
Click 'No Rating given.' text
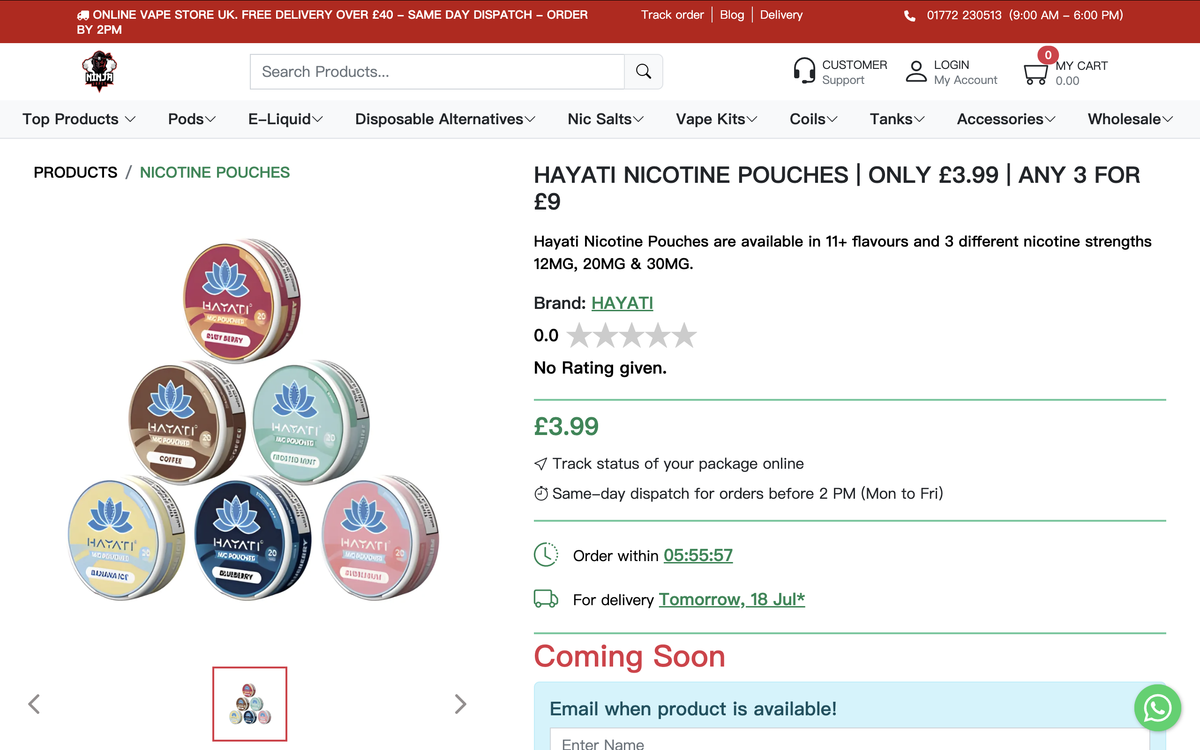tap(600, 368)
